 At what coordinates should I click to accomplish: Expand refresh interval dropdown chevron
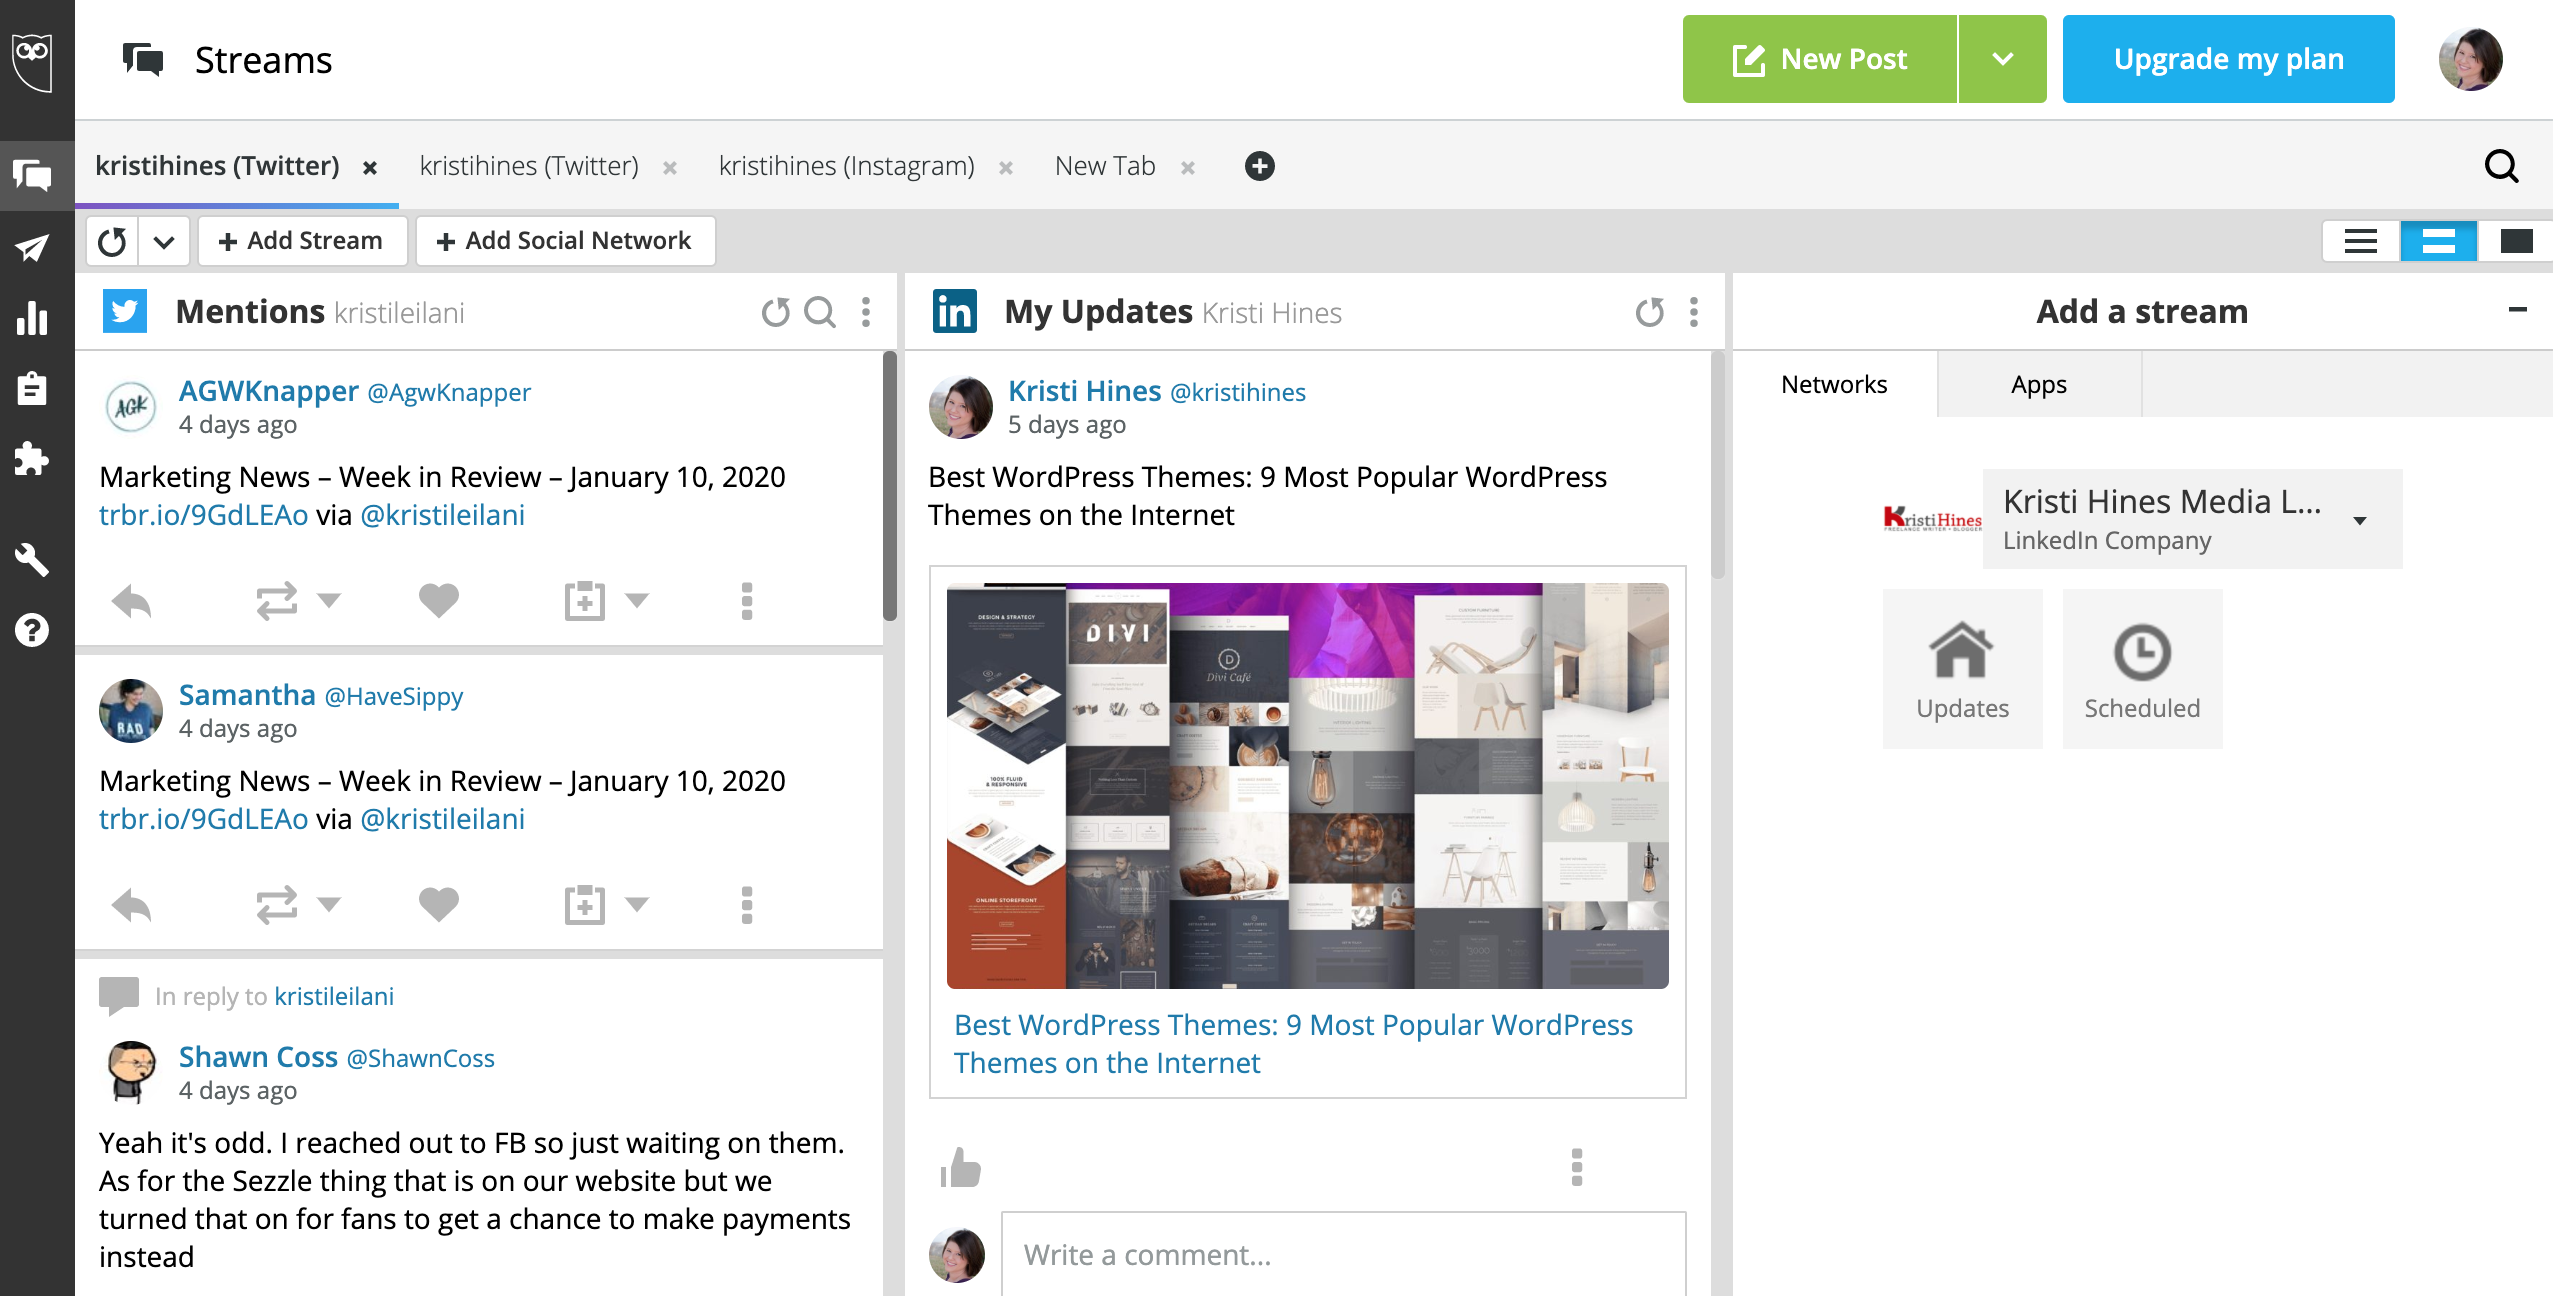tap(164, 242)
